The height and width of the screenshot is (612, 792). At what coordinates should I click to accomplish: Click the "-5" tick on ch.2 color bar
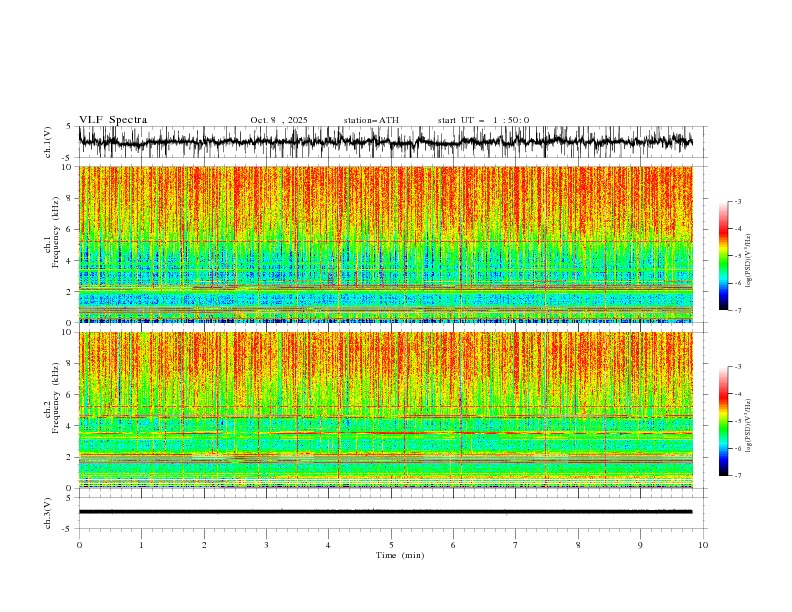pos(738,421)
